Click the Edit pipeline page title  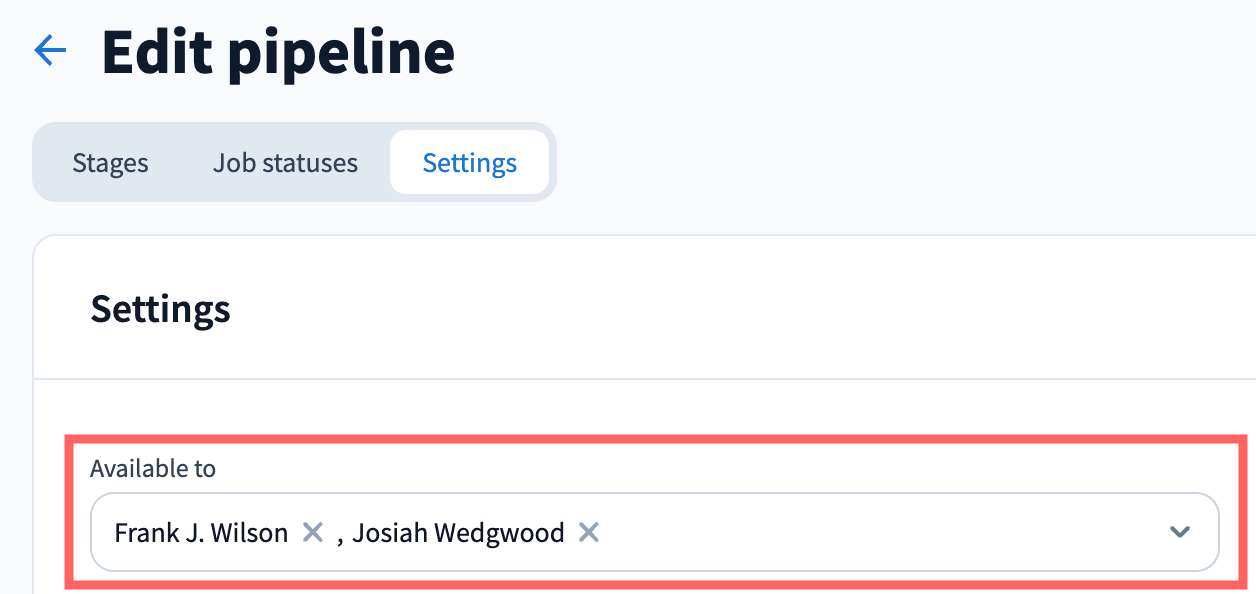tap(278, 52)
